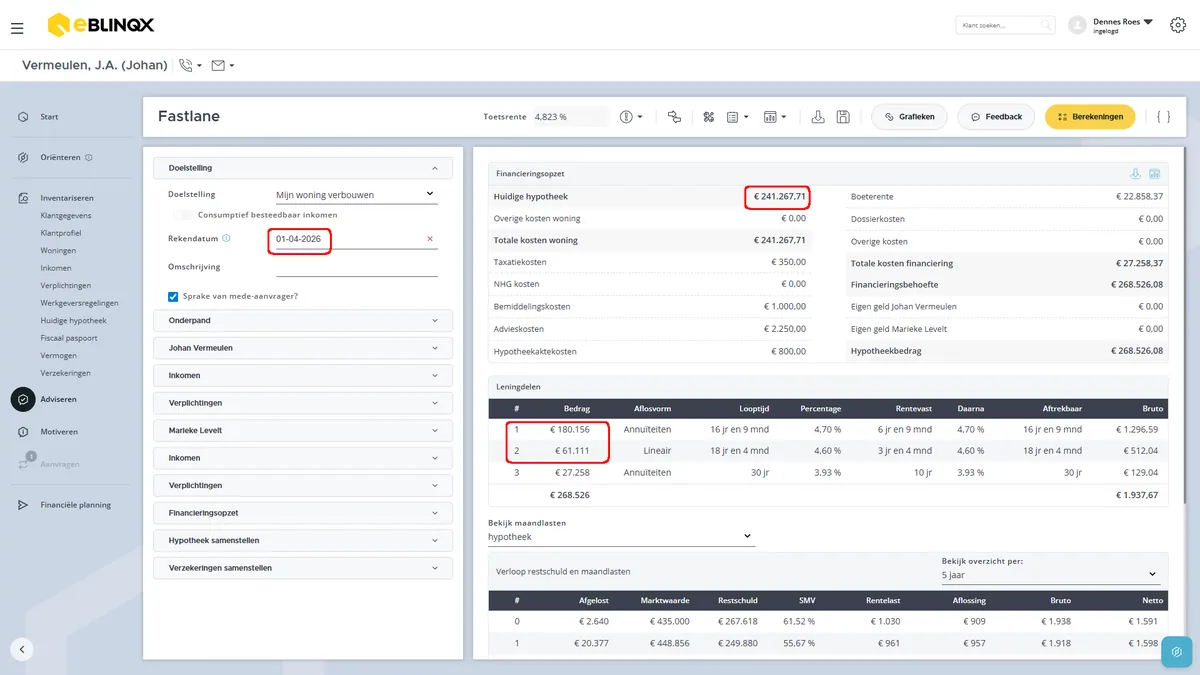Open the Doelstelling dropdown 'Mijn woning verbouwen'
Viewport: 1200px width, 675px height.
pos(356,194)
